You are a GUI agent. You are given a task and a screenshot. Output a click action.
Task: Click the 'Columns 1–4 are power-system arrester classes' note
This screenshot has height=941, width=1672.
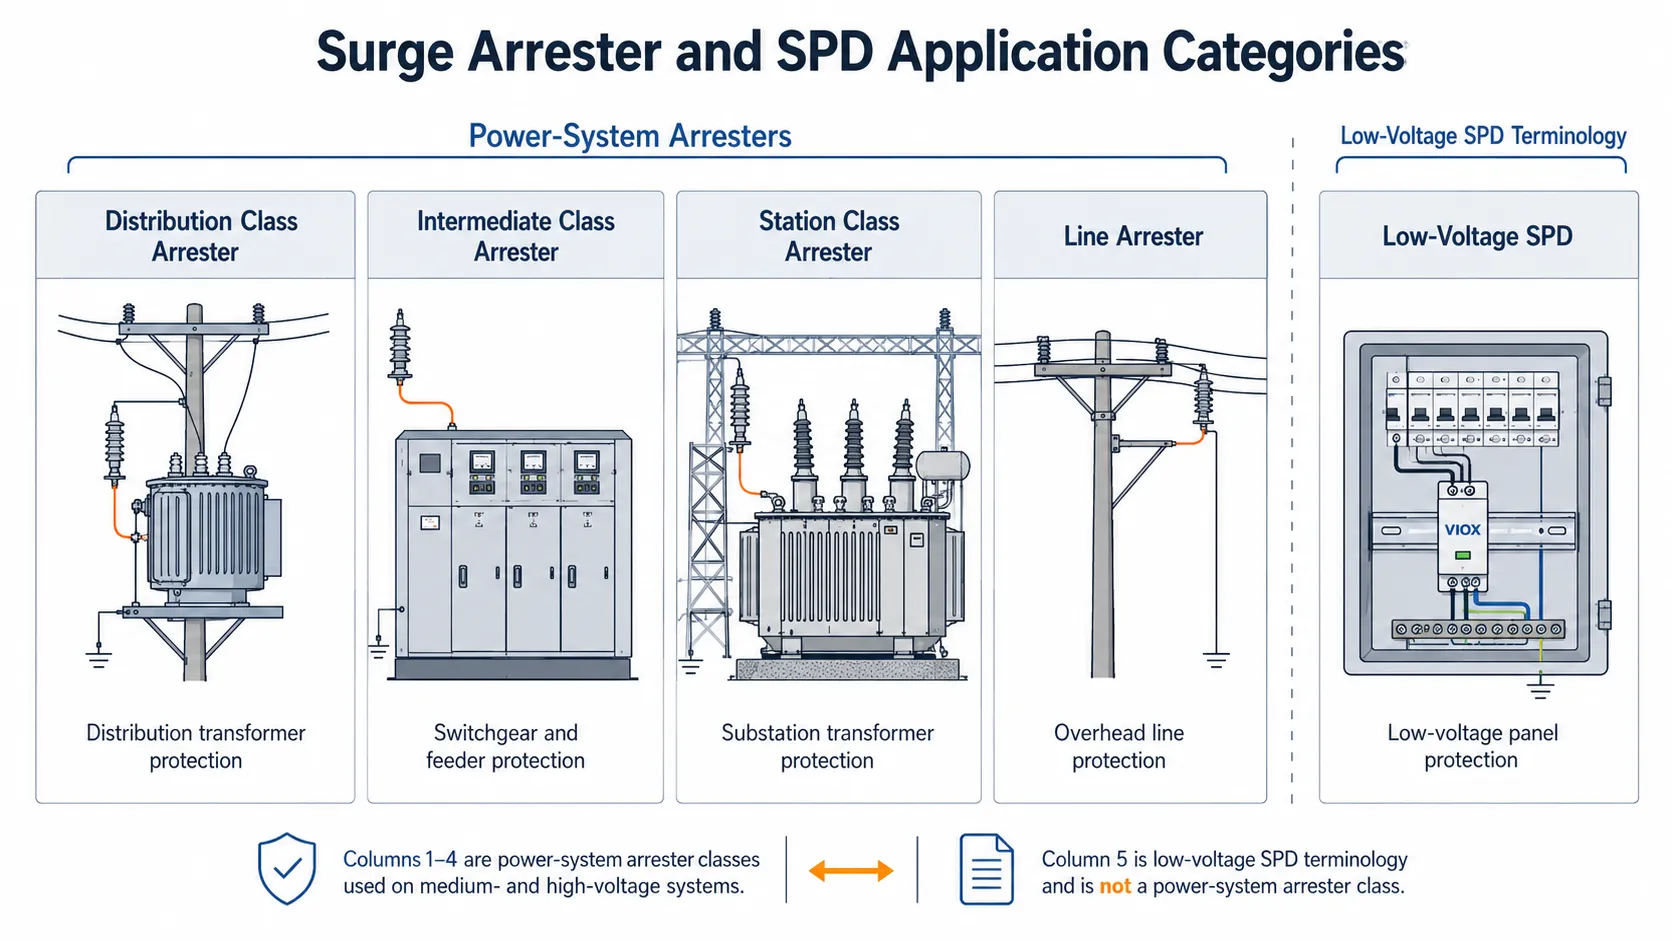(x=551, y=872)
